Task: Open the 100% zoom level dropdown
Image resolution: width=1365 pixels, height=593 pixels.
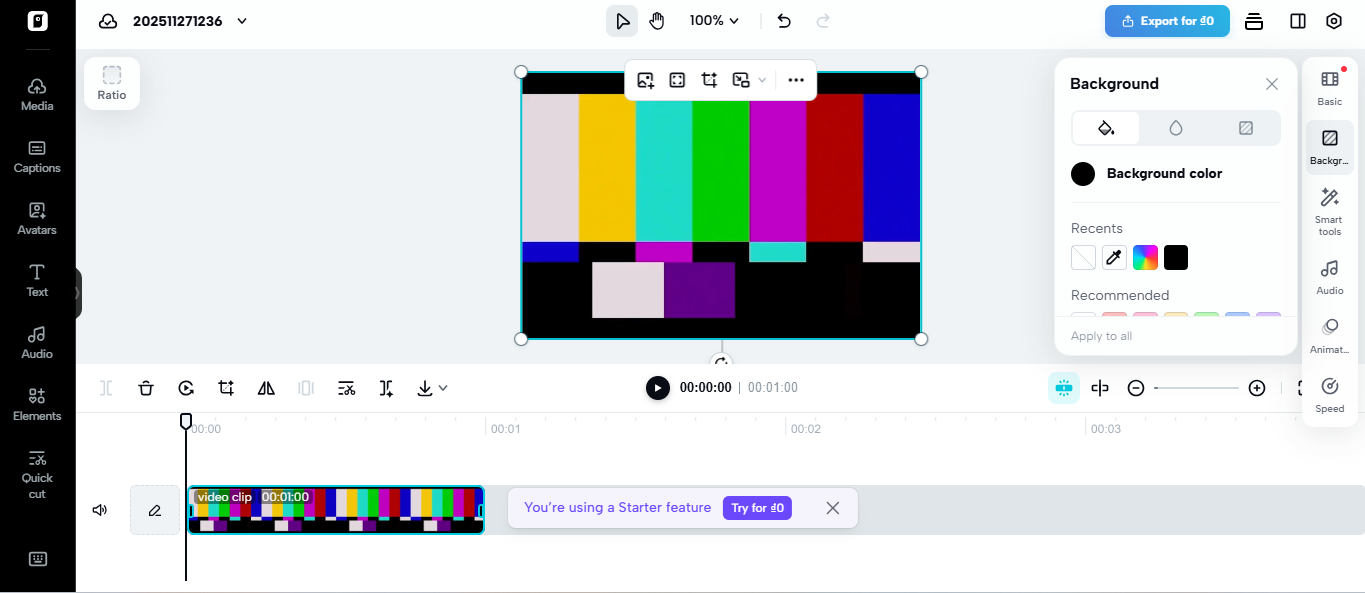Action: pos(714,21)
